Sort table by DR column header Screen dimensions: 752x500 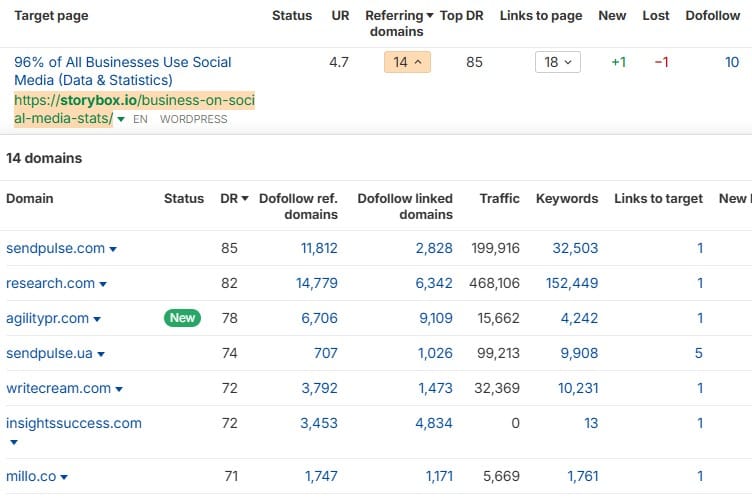(x=235, y=198)
